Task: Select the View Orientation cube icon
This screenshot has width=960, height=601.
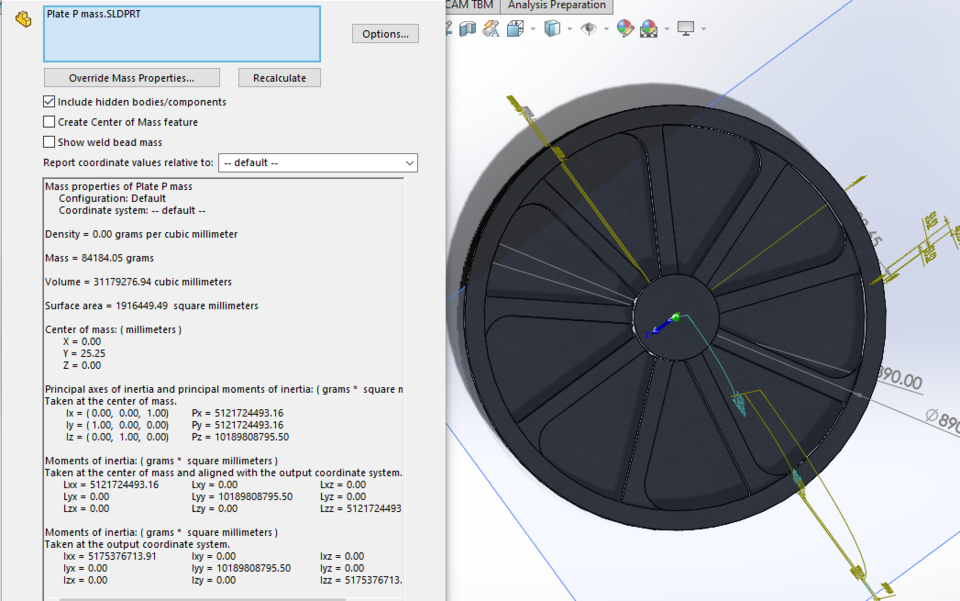Action: tap(513, 29)
